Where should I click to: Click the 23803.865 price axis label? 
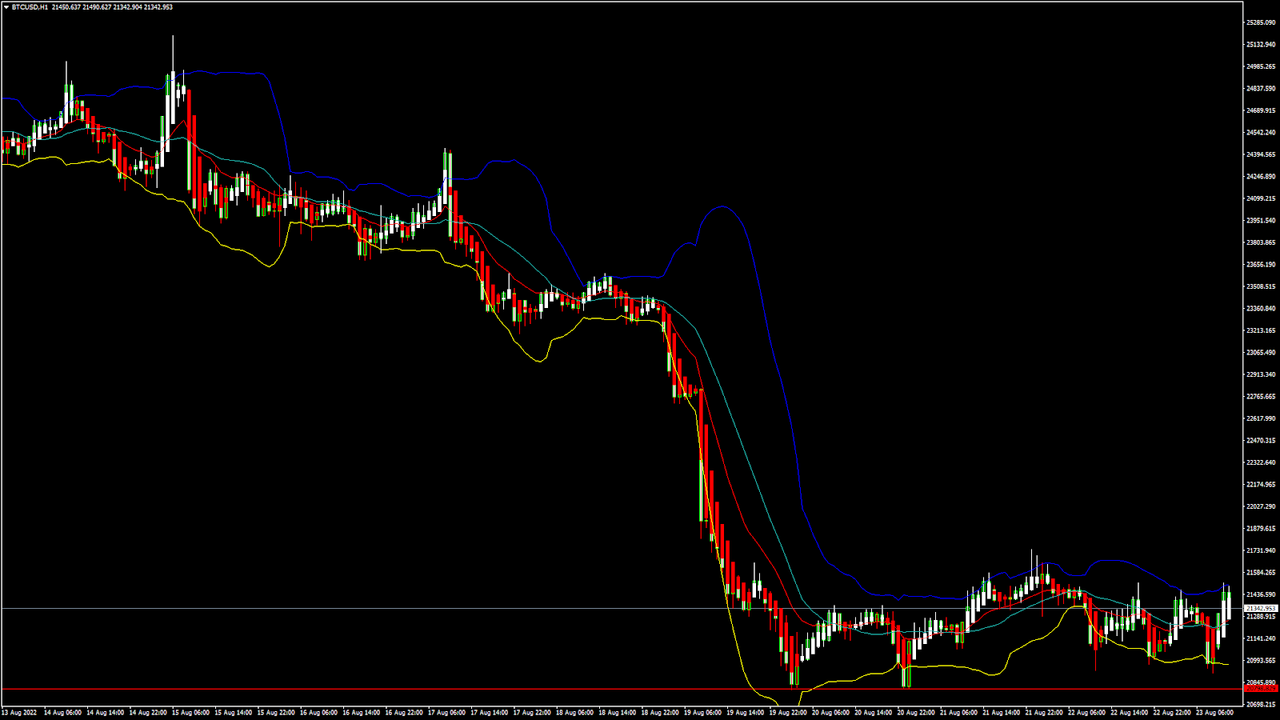click(x=1262, y=242)
